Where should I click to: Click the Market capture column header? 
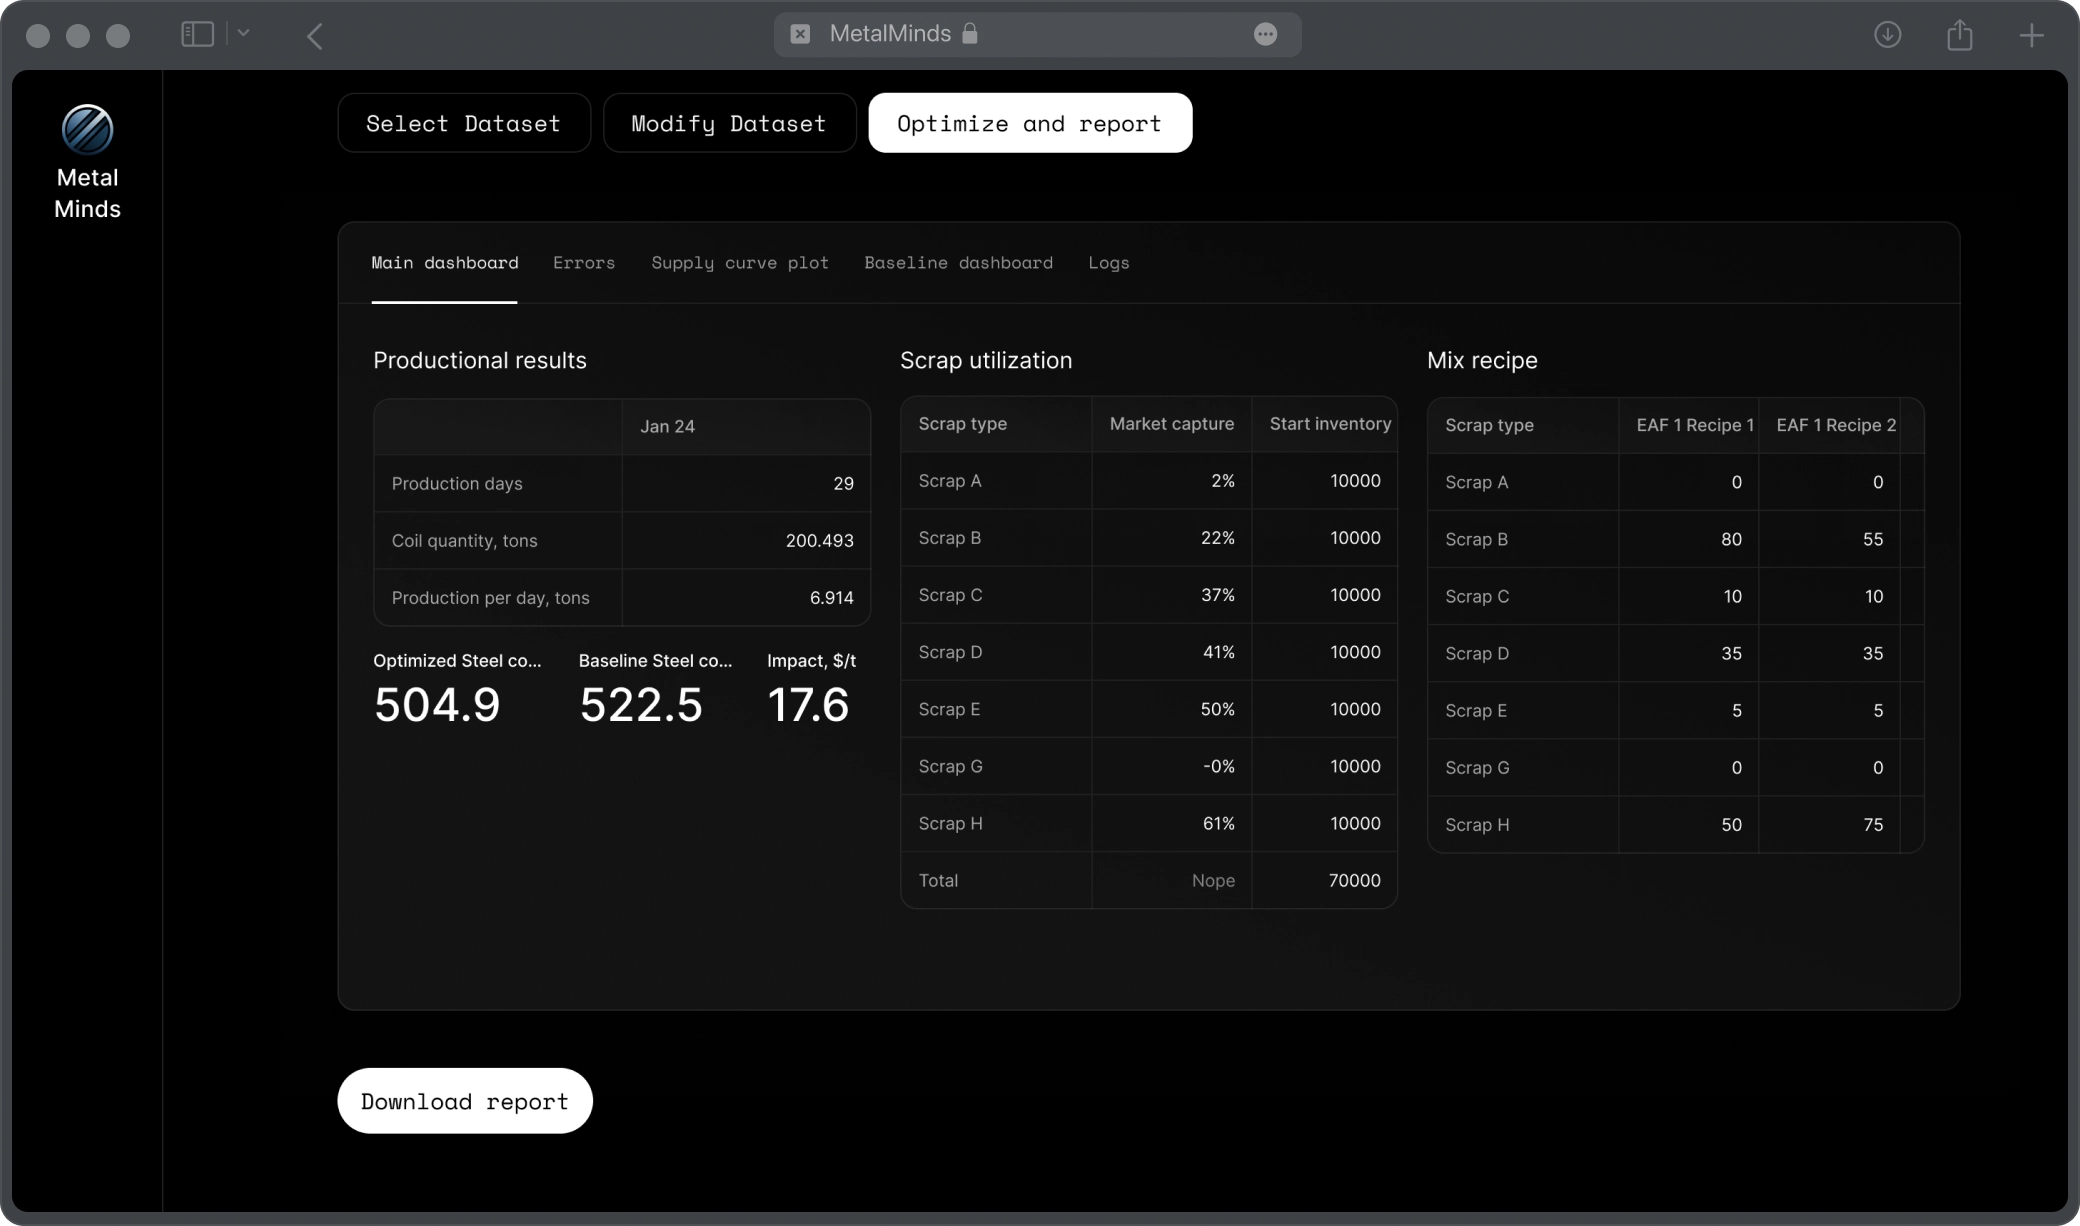1171,424
